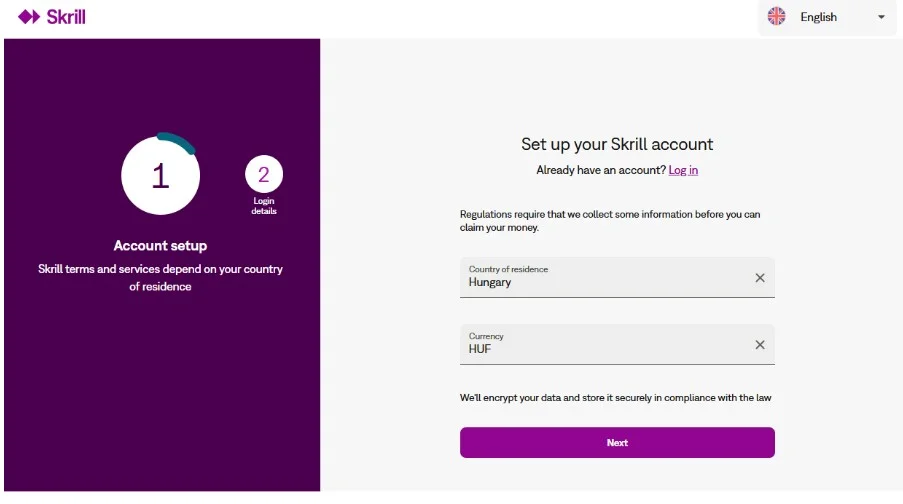Click the Skrill wordmark in the header

point(66,17)
